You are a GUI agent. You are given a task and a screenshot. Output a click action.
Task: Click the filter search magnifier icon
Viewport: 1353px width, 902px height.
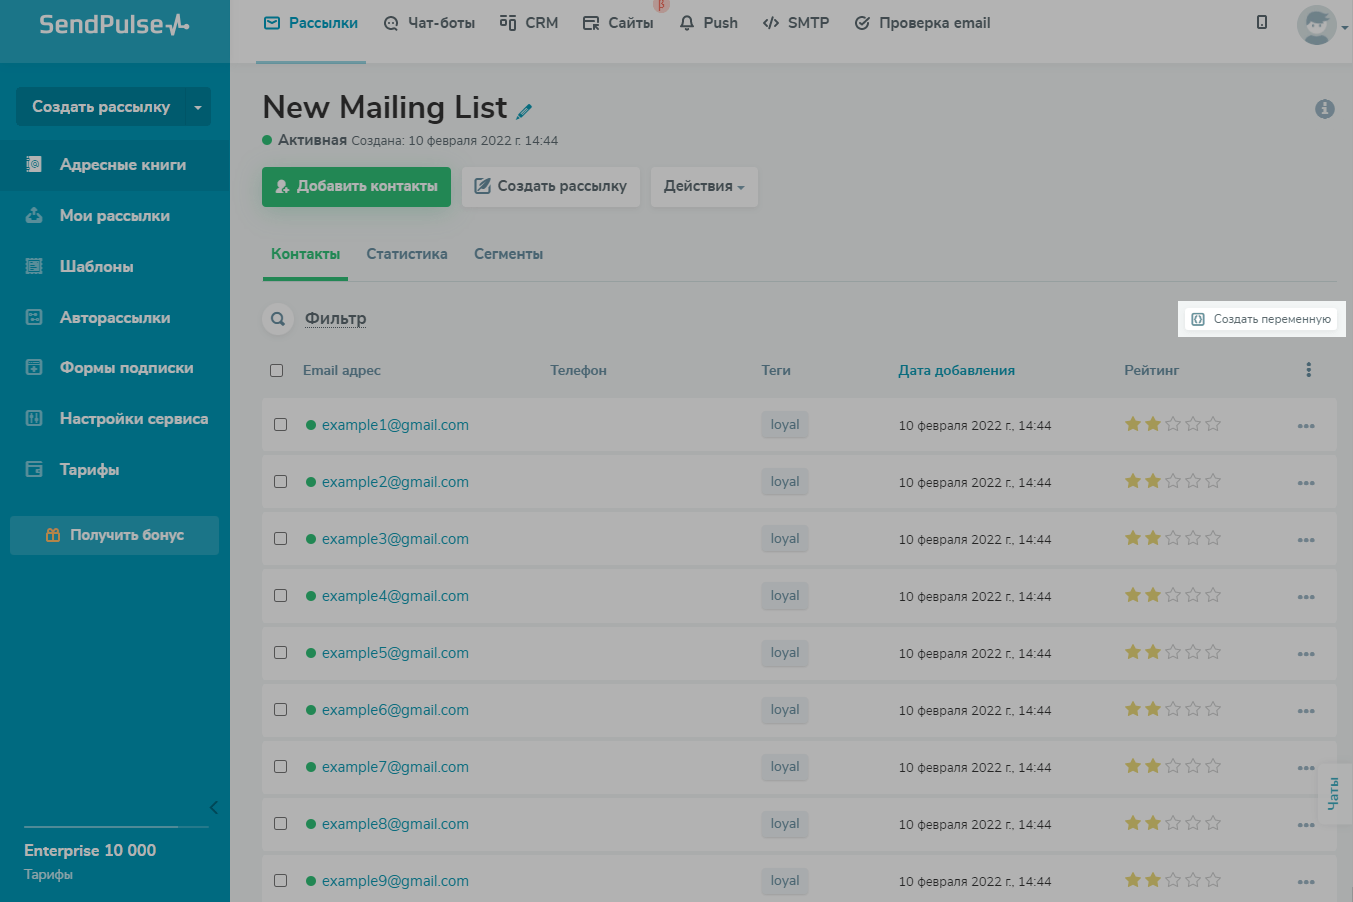(x=278, y=319)
